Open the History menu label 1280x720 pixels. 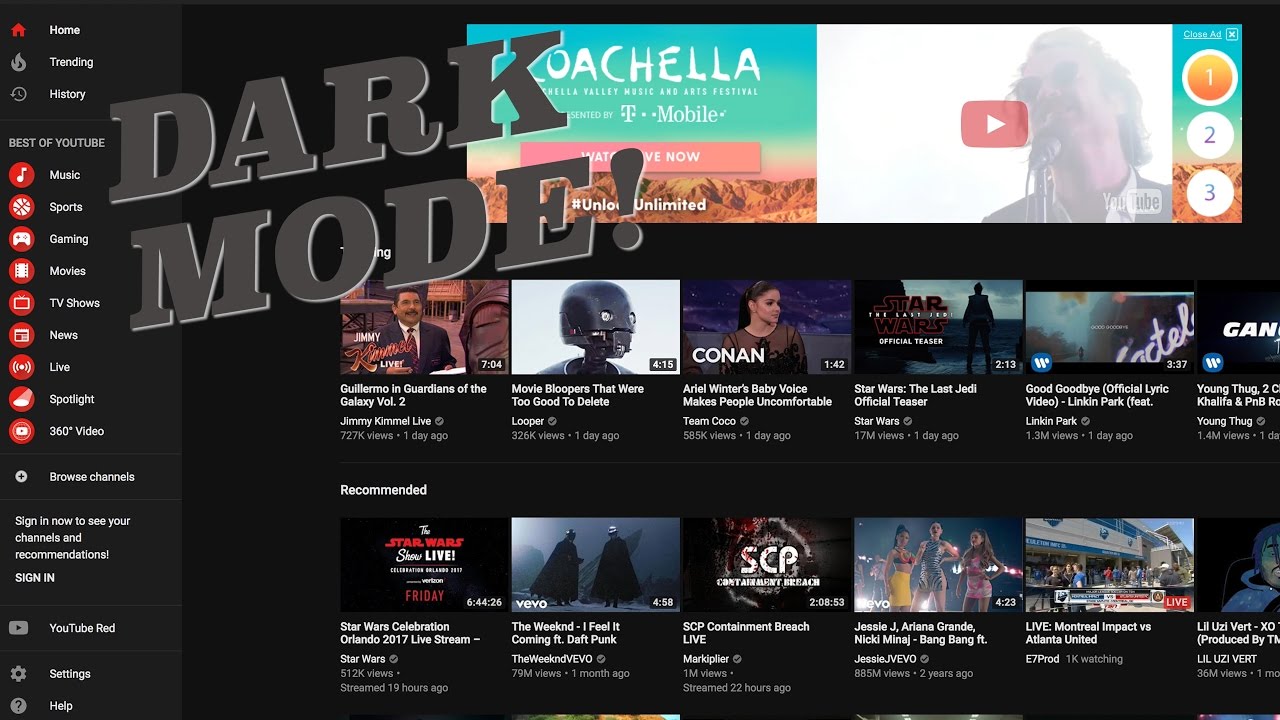click(67, 94)
